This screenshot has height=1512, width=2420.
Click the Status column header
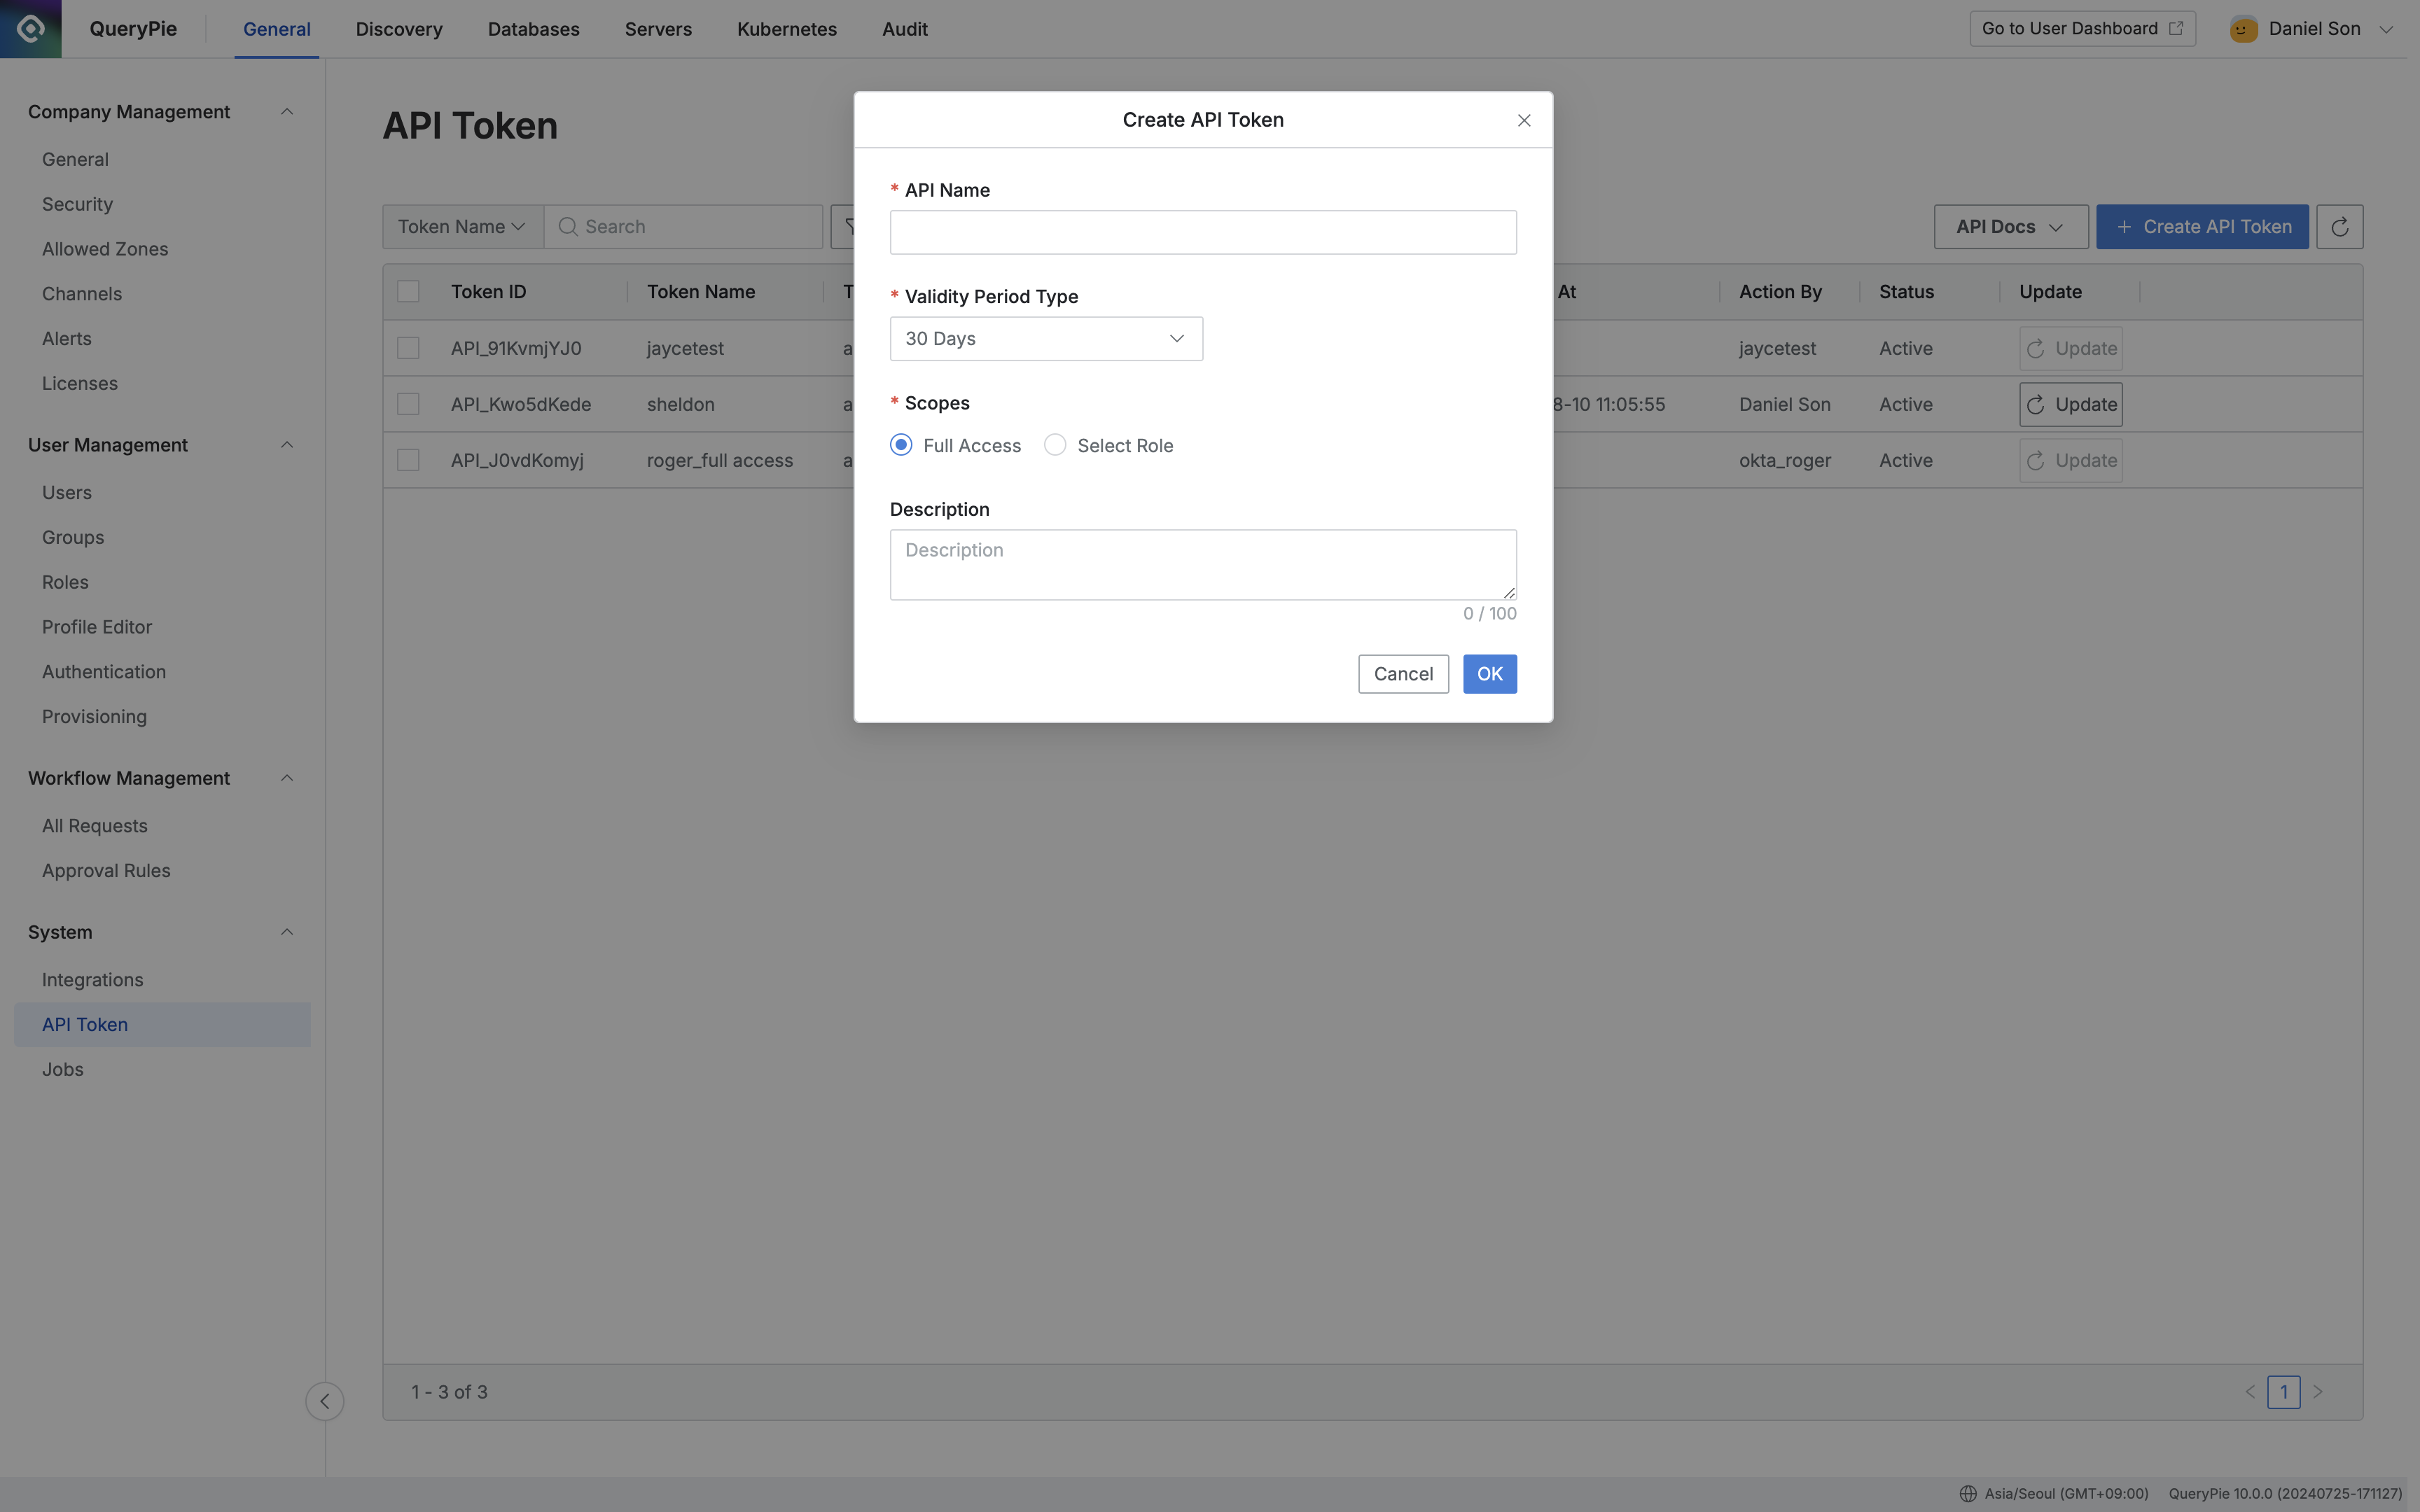(x=1906, y=292)
